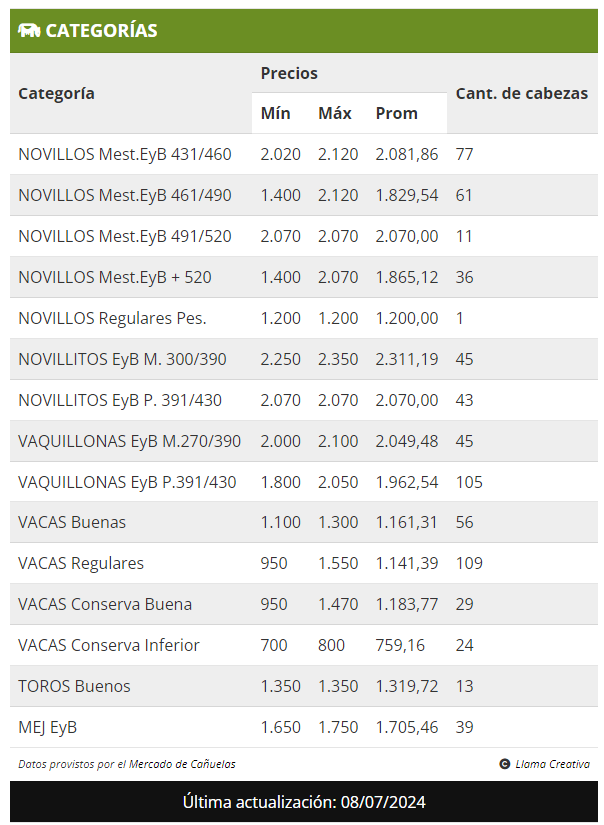Click the cow icon beside CATEGORÍAS
Screen dimensions: 604x825
coord(29,31)
